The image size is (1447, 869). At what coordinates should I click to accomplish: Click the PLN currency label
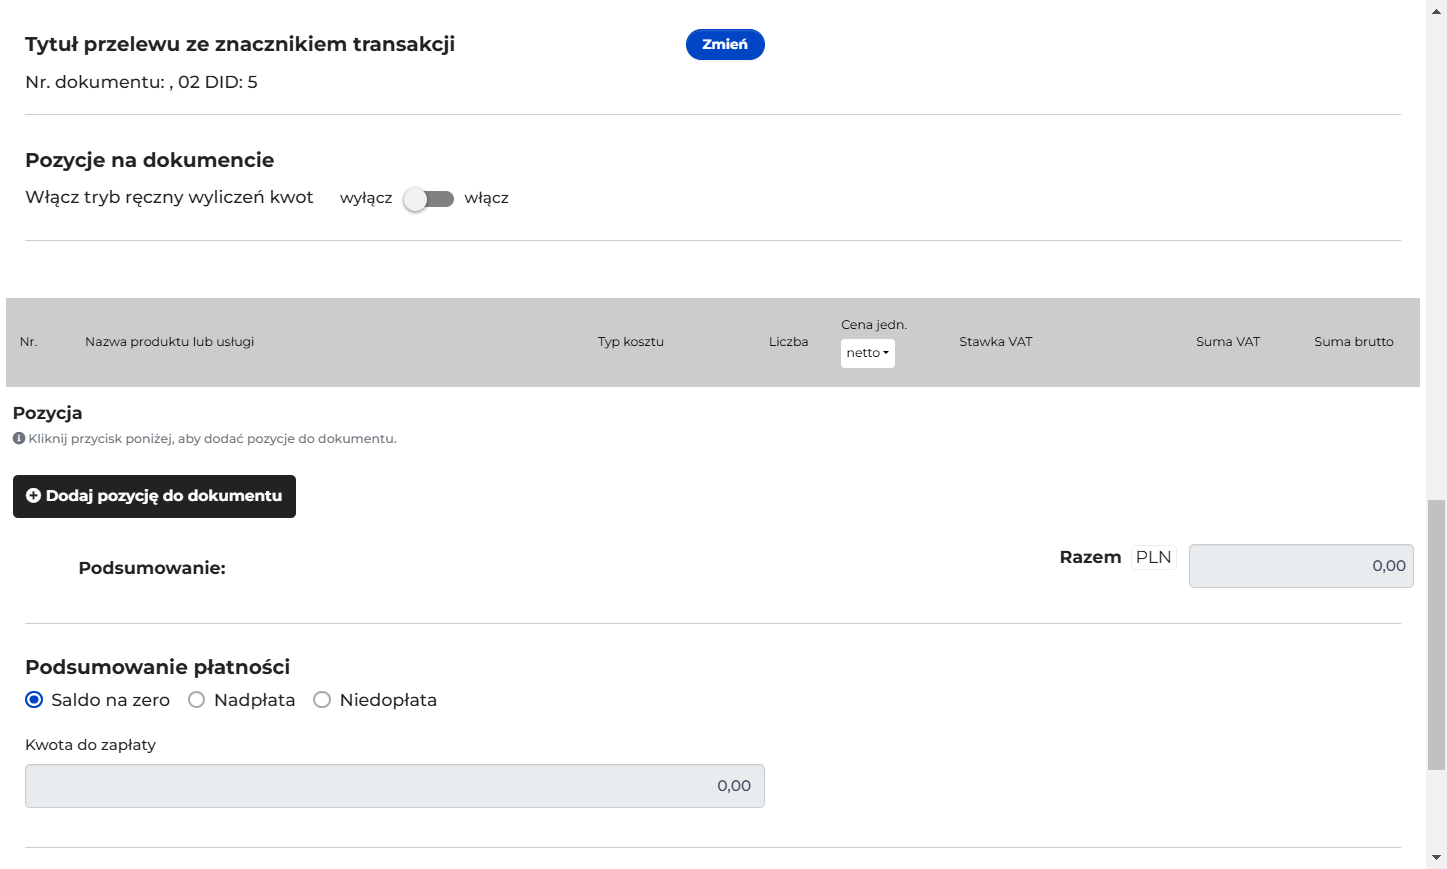[x=1154, y=557]
